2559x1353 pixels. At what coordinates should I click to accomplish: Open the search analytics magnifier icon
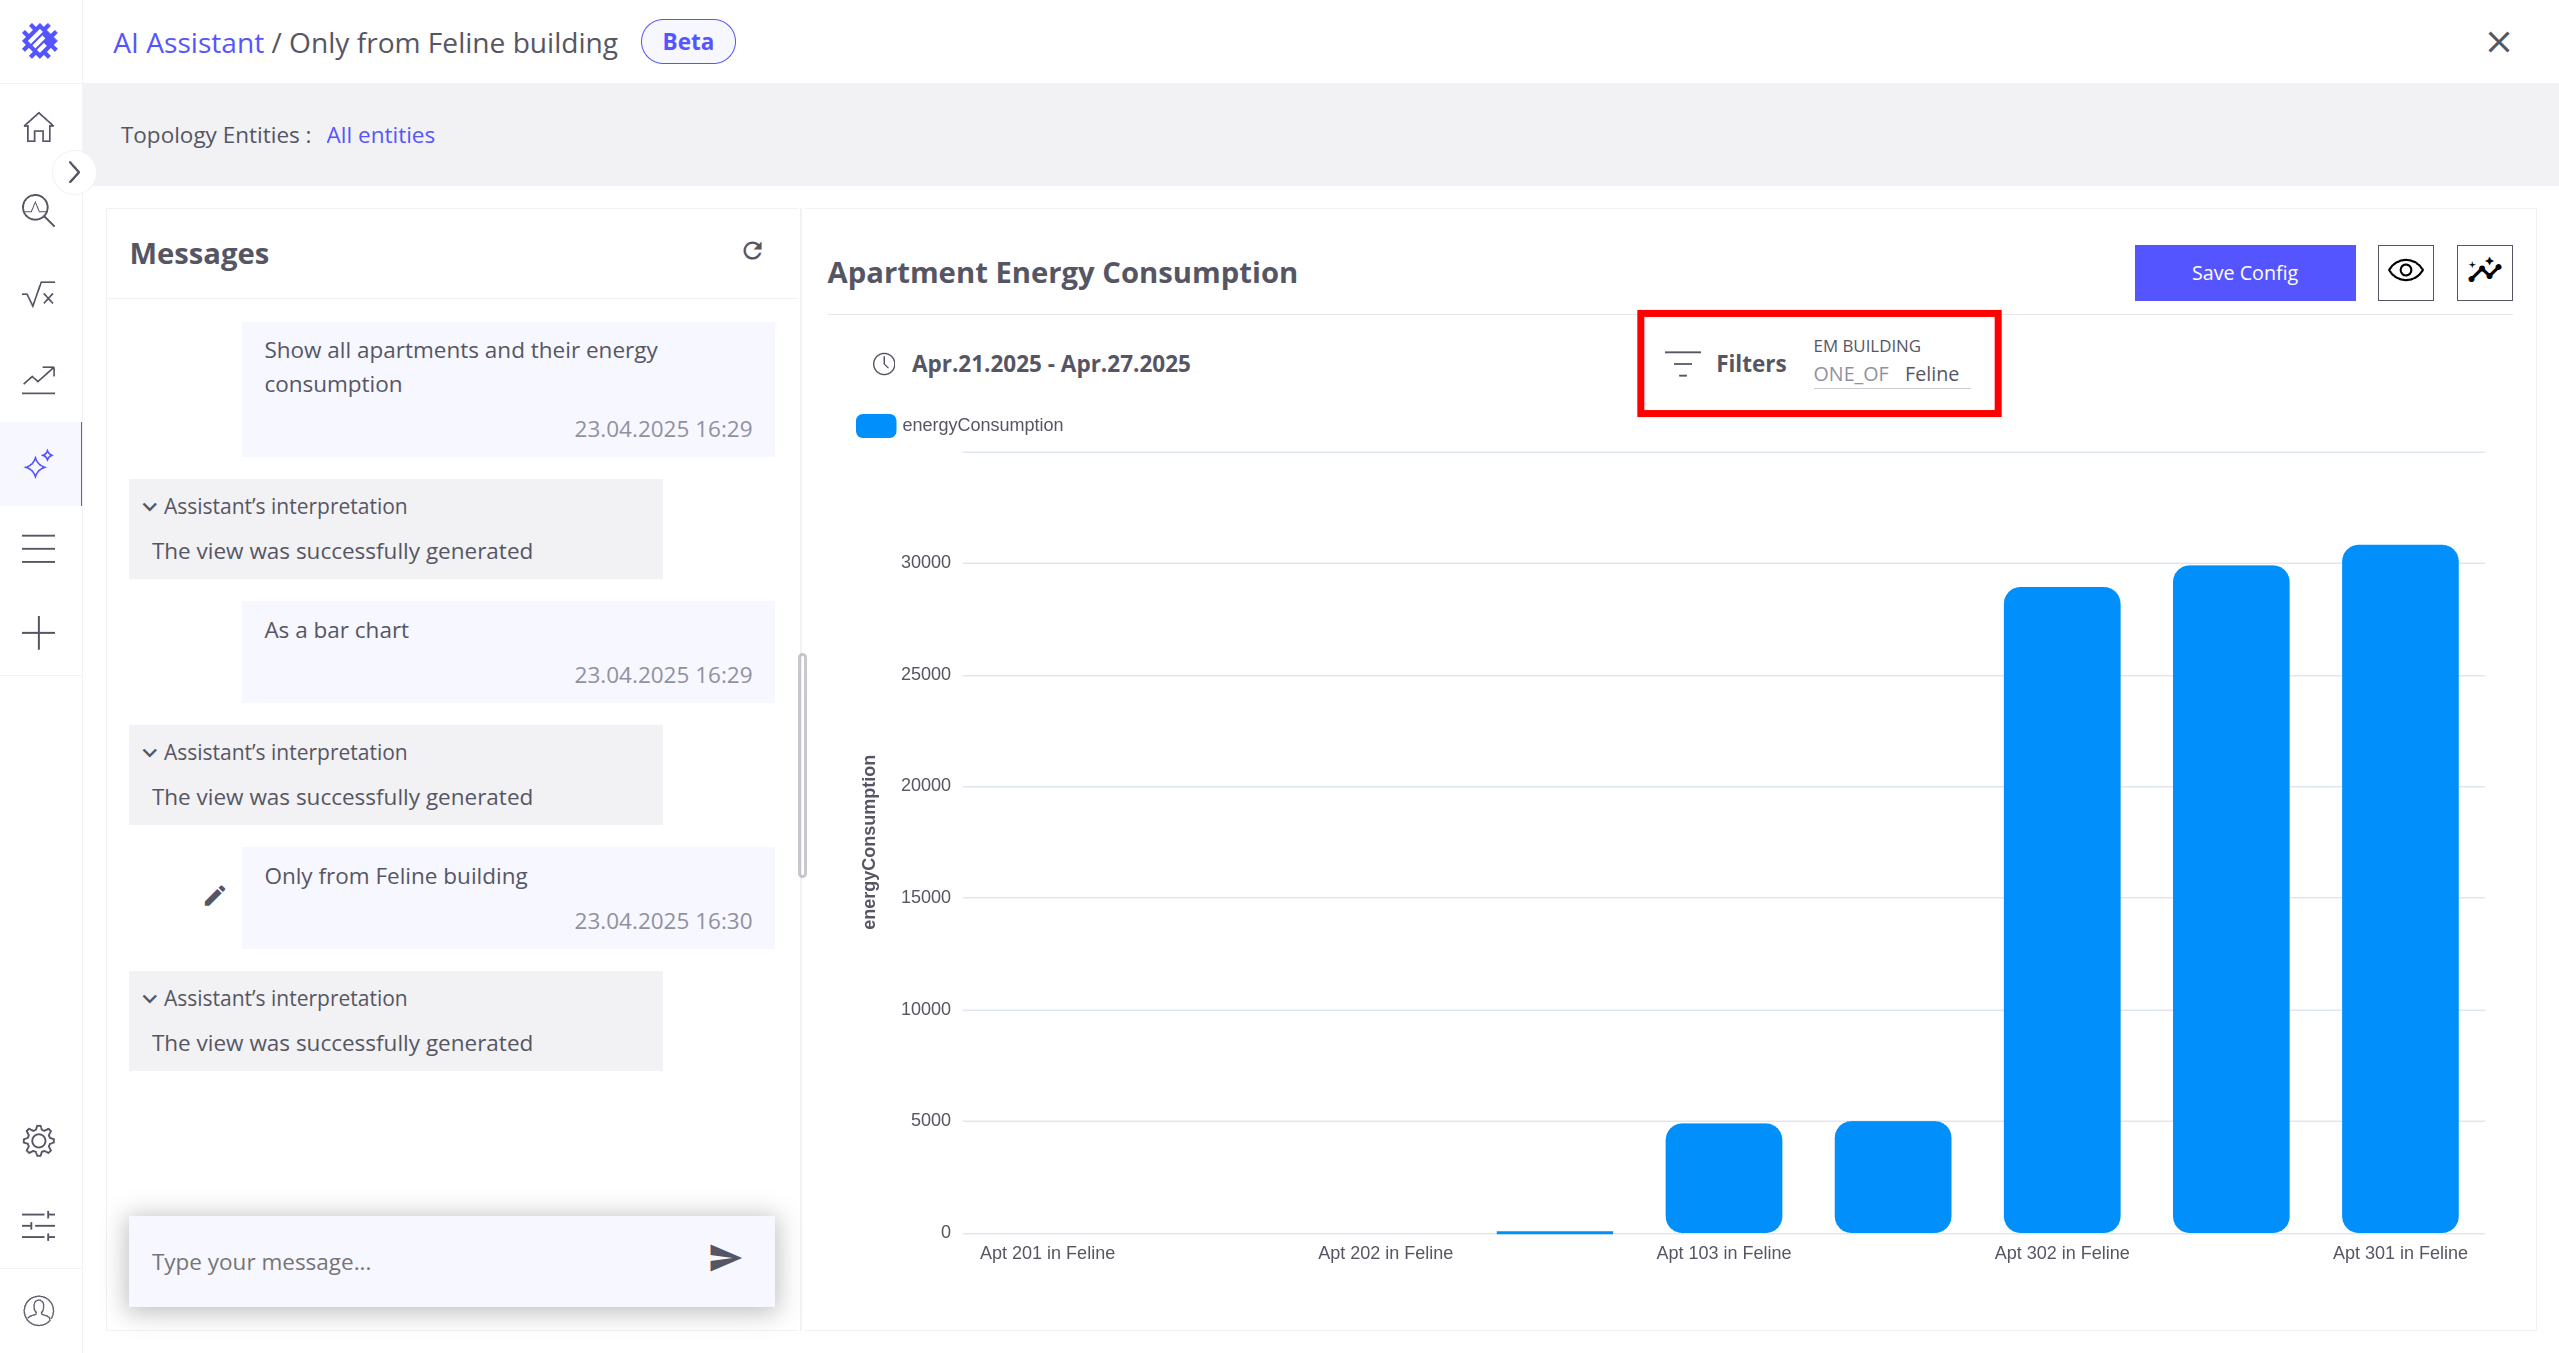click(x=39, y=211)
